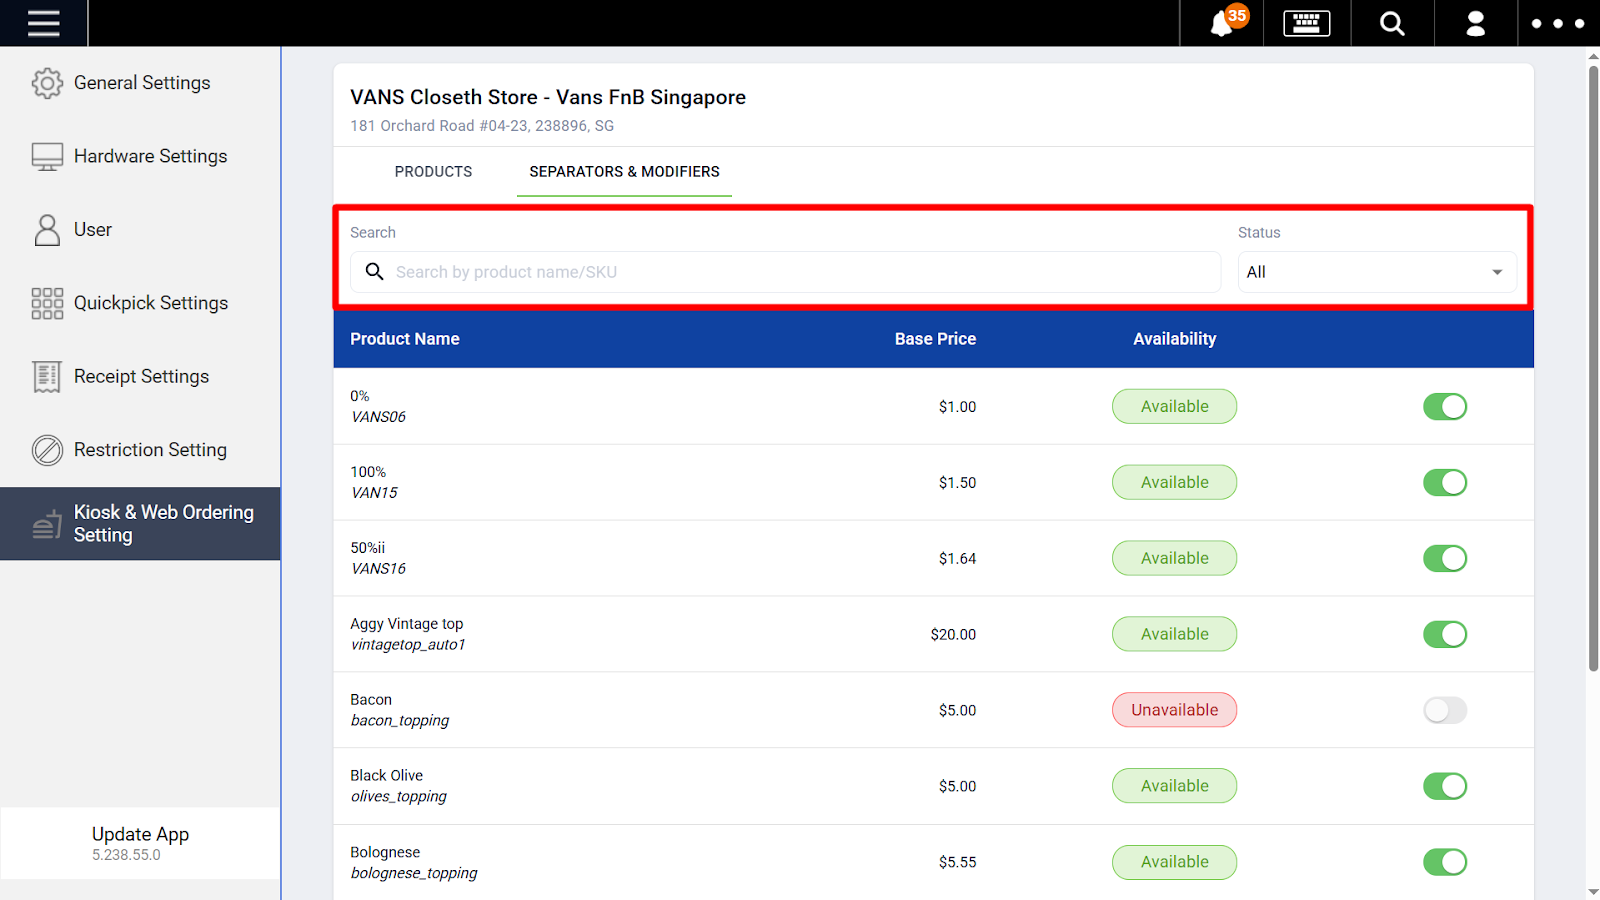Click the Status dropdown arrow
The image size is (1600, 900).
click(x=1497, y=272)
